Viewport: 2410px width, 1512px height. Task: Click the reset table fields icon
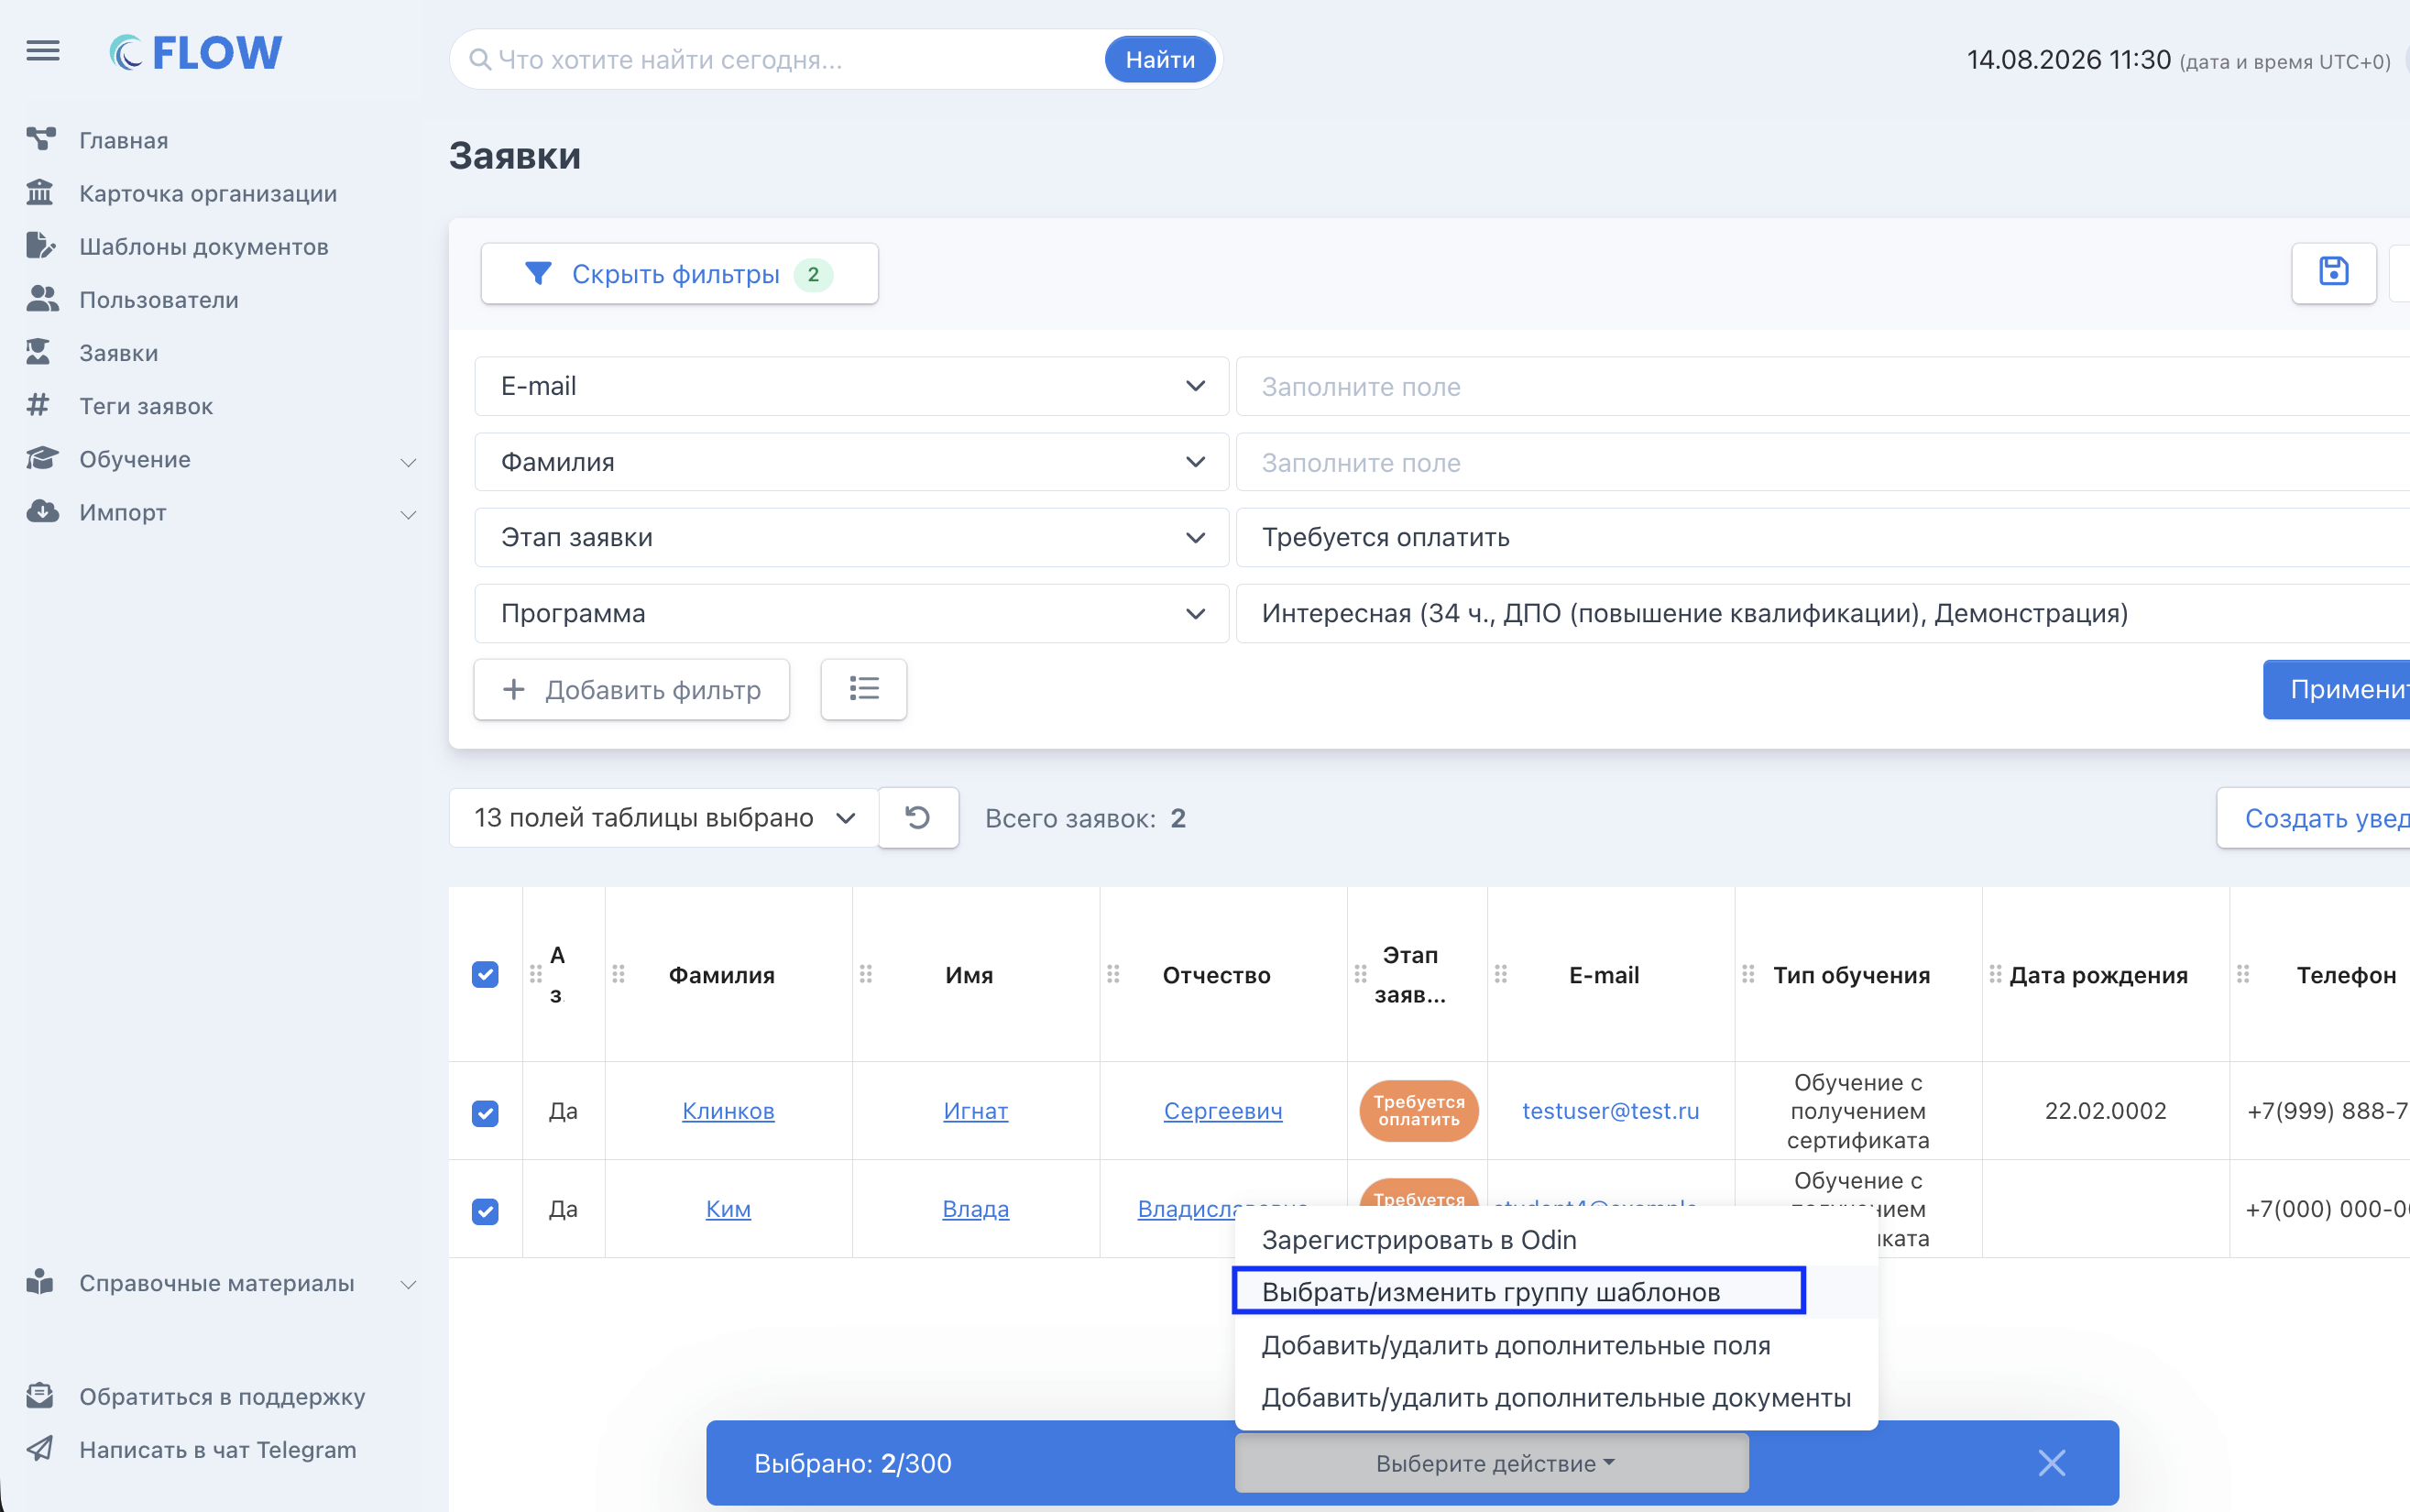click(918, 818)
